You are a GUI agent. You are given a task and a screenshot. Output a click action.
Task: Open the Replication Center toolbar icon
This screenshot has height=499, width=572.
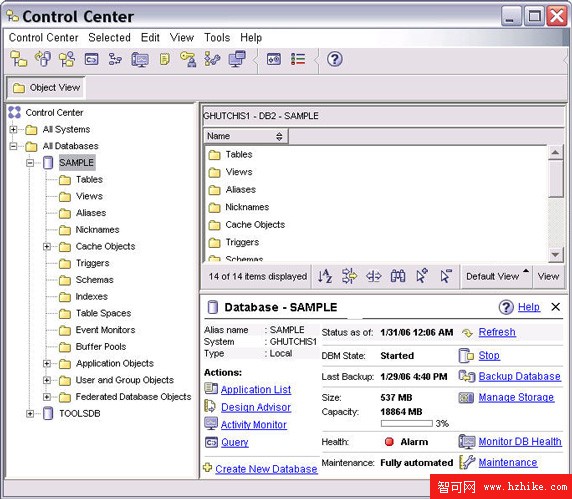coord(43,59)
